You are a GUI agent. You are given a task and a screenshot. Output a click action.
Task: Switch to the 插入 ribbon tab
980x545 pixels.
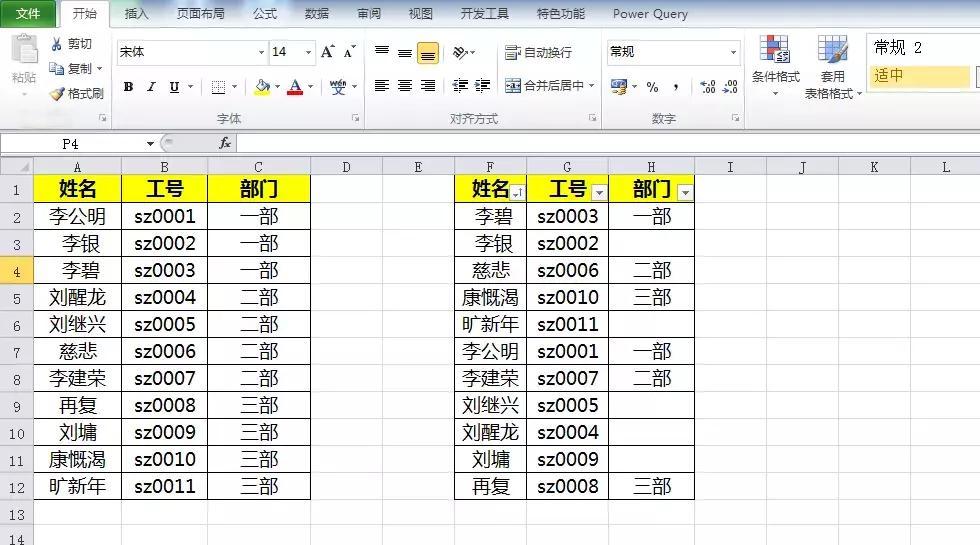136,14
